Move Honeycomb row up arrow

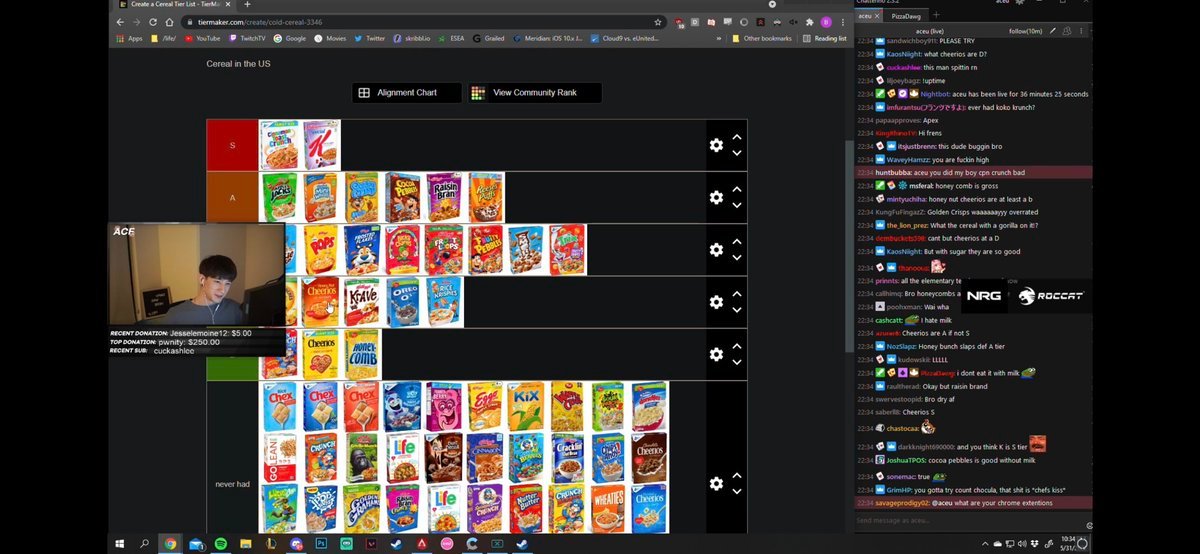coord(737,346)
